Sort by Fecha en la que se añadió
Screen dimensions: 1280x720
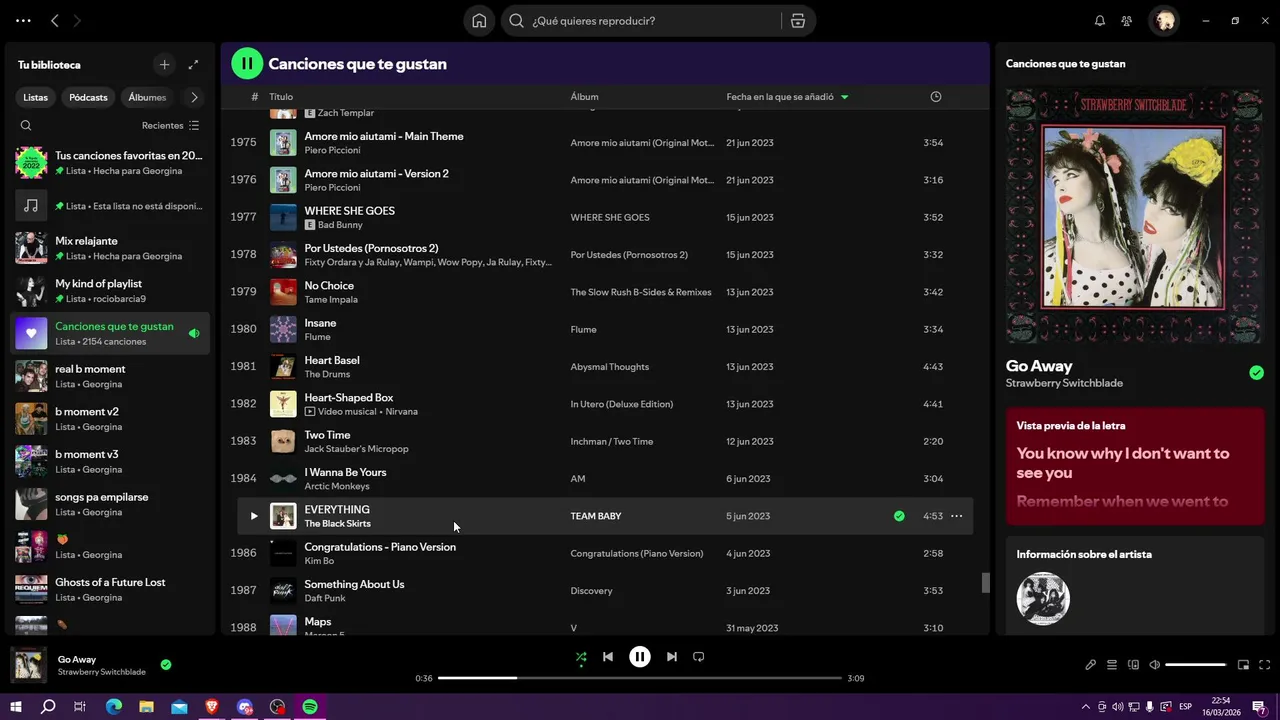(787, 97)
